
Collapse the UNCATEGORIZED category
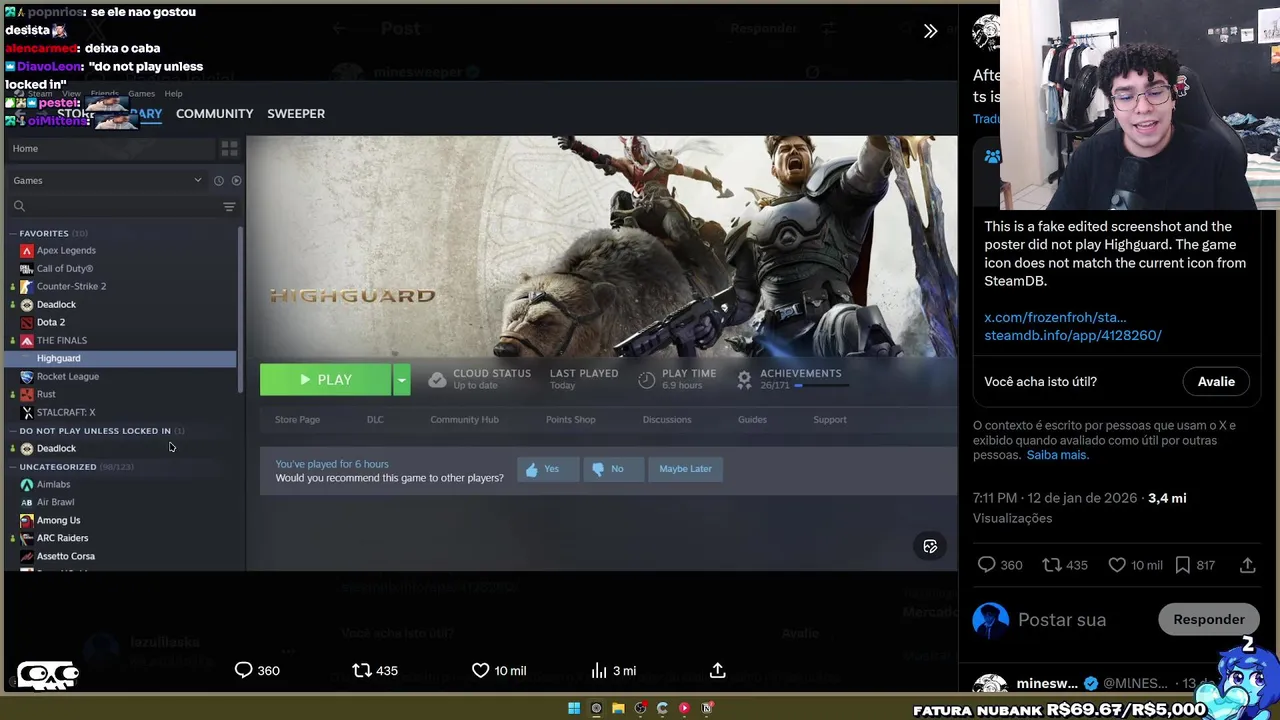(x=12, y=467)
